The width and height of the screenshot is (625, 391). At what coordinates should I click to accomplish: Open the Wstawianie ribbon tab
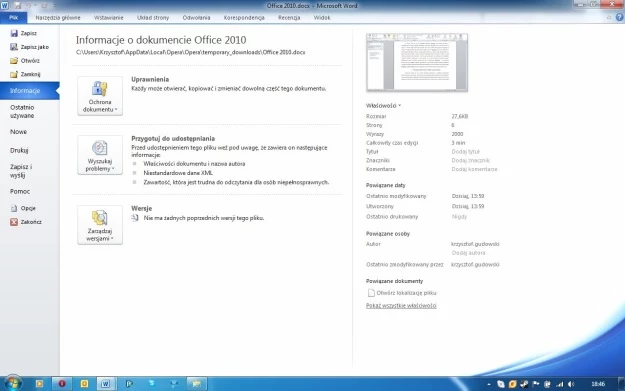(108, 18)
